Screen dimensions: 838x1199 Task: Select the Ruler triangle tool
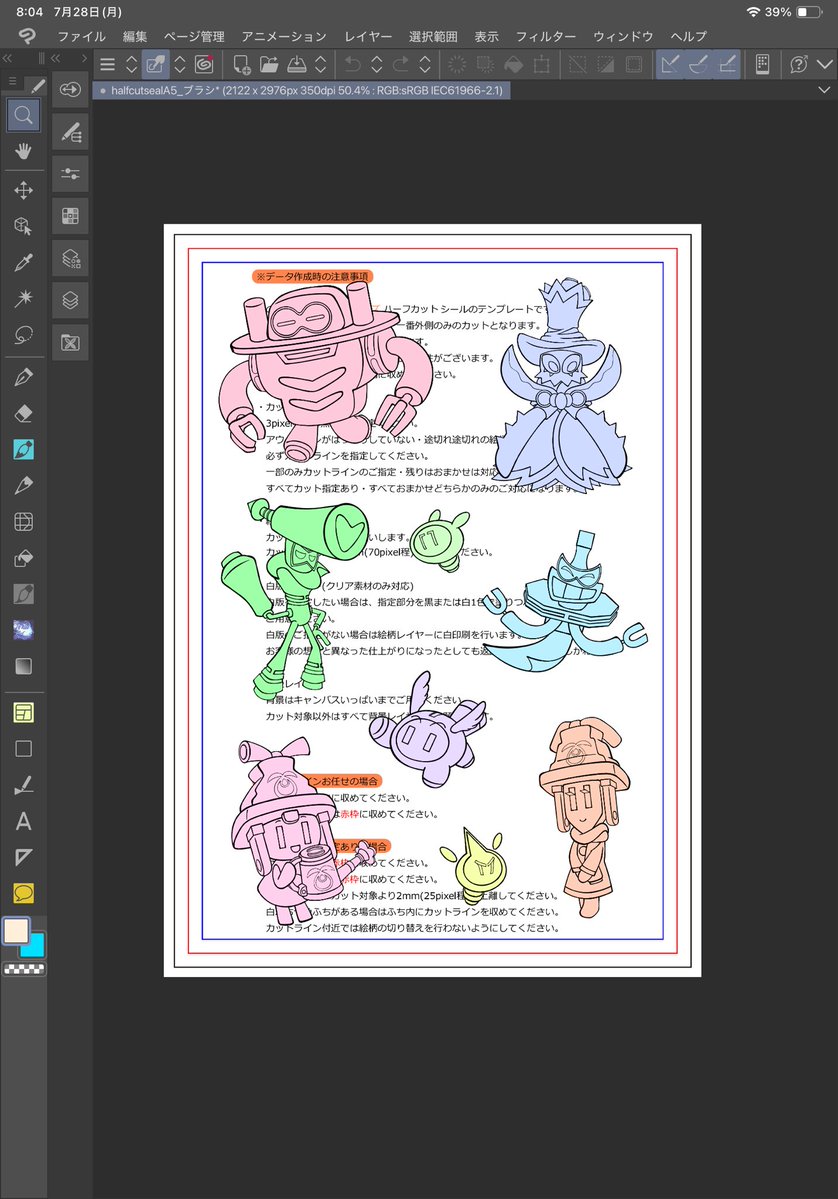(24, 857)
